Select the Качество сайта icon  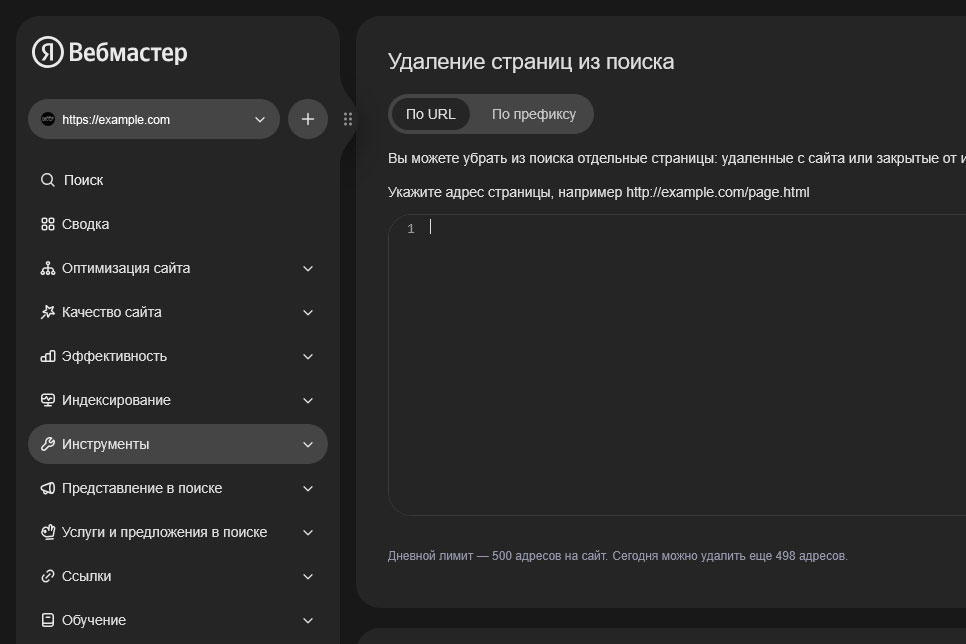47,312
